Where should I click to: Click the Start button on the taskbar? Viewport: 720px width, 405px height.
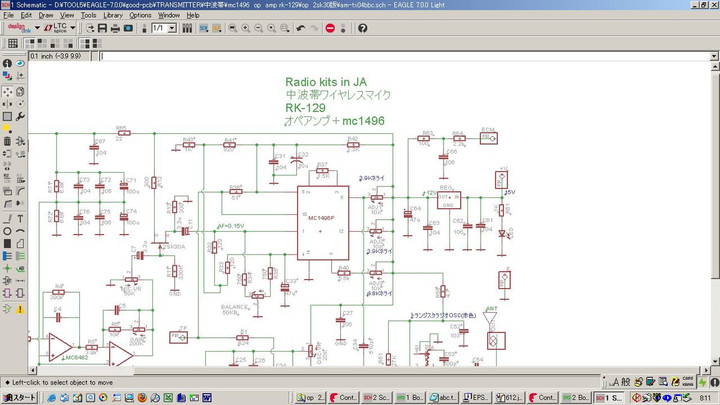19,397
